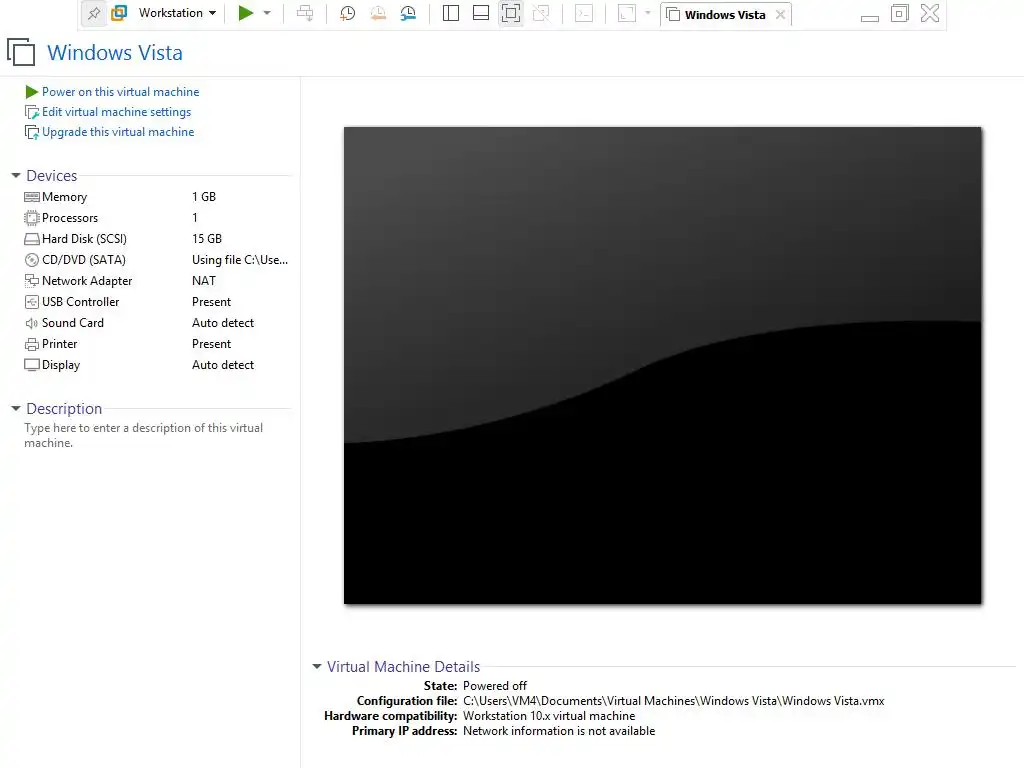Viewport: 1024px width, 768px height.
Task: Click the configuration file path
Action: pyautogui.click(x=673, y=701)
